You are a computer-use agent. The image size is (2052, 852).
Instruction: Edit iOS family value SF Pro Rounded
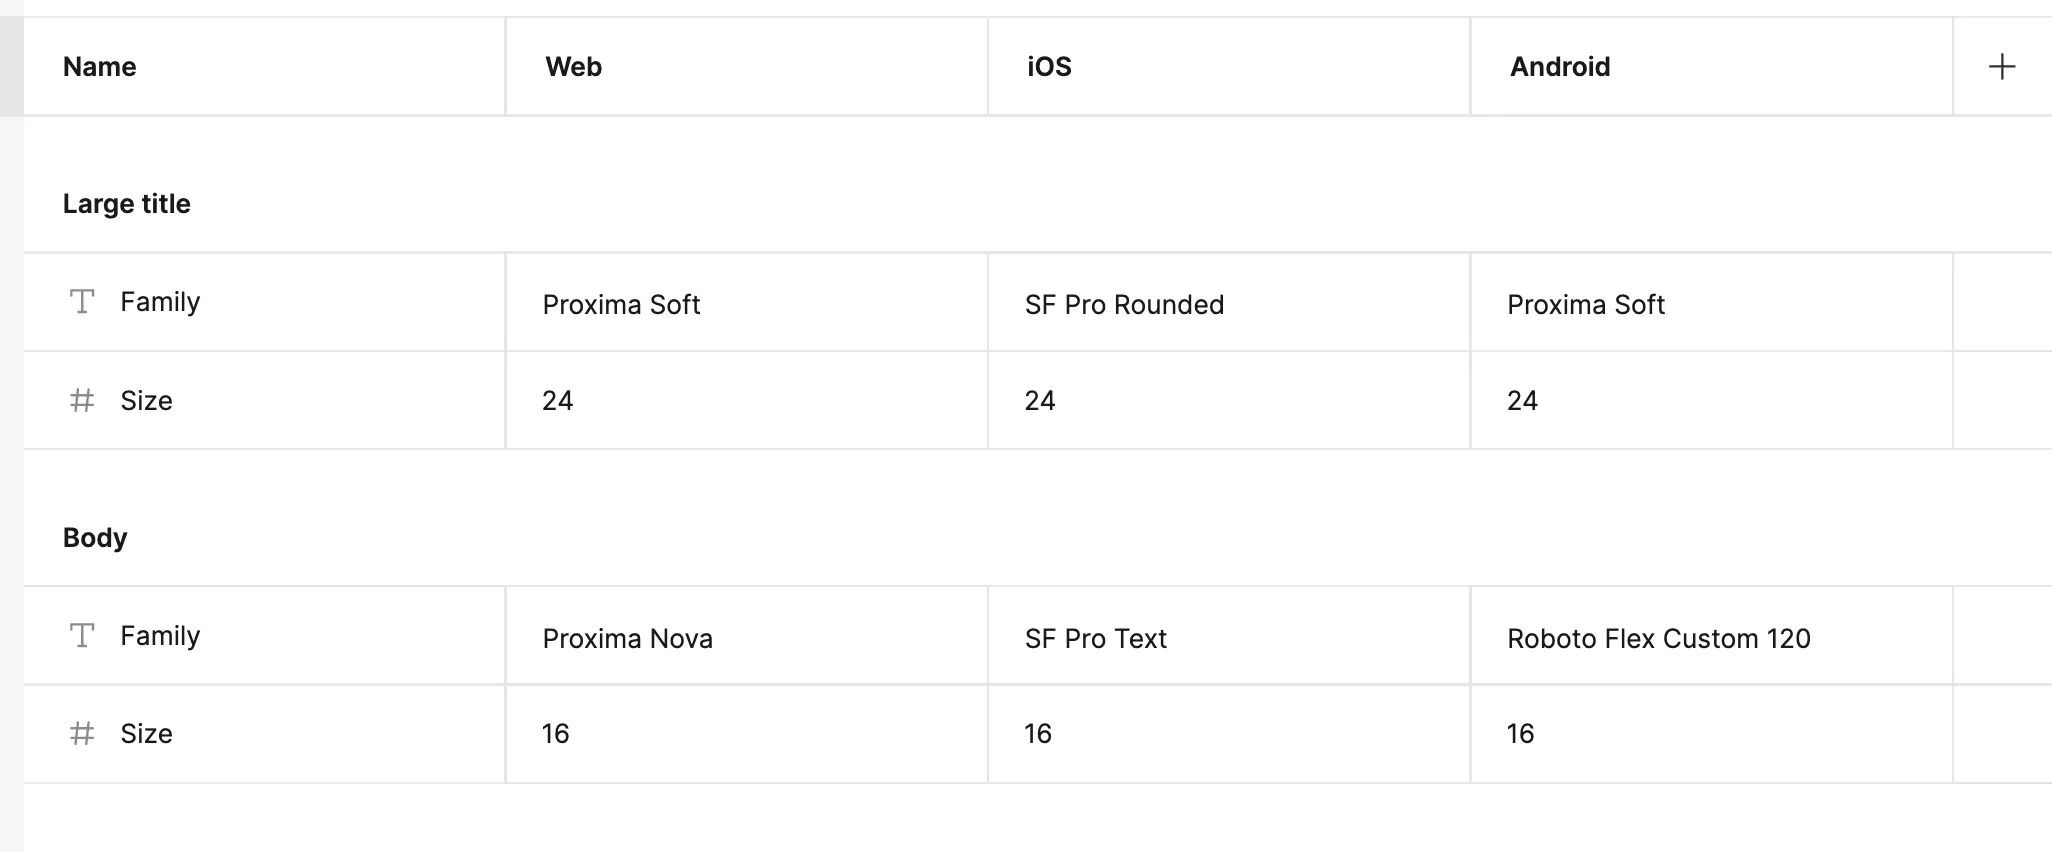[1229, 302]
